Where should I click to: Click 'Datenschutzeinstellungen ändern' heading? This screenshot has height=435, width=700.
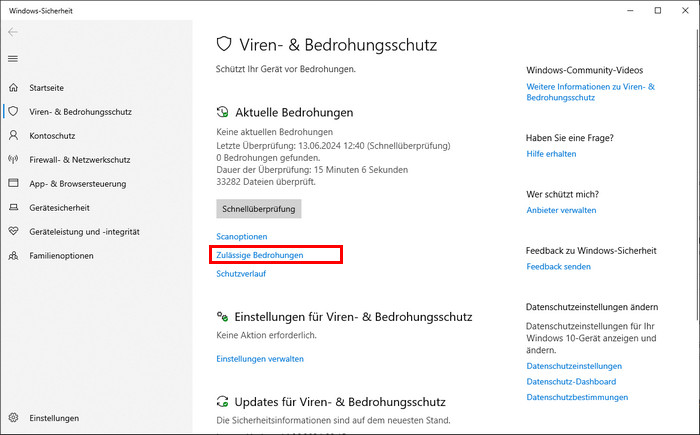pos(592,307)
